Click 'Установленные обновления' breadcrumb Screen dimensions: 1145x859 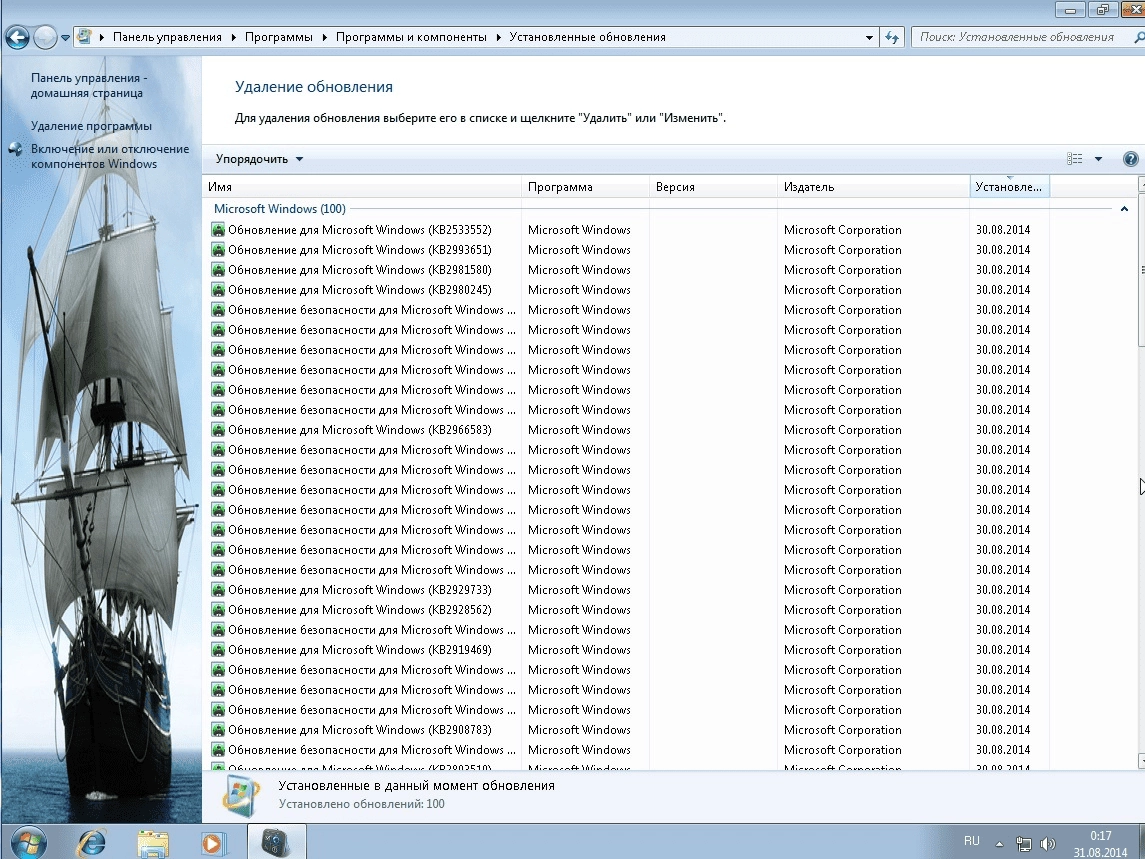(x=588, y=37)
